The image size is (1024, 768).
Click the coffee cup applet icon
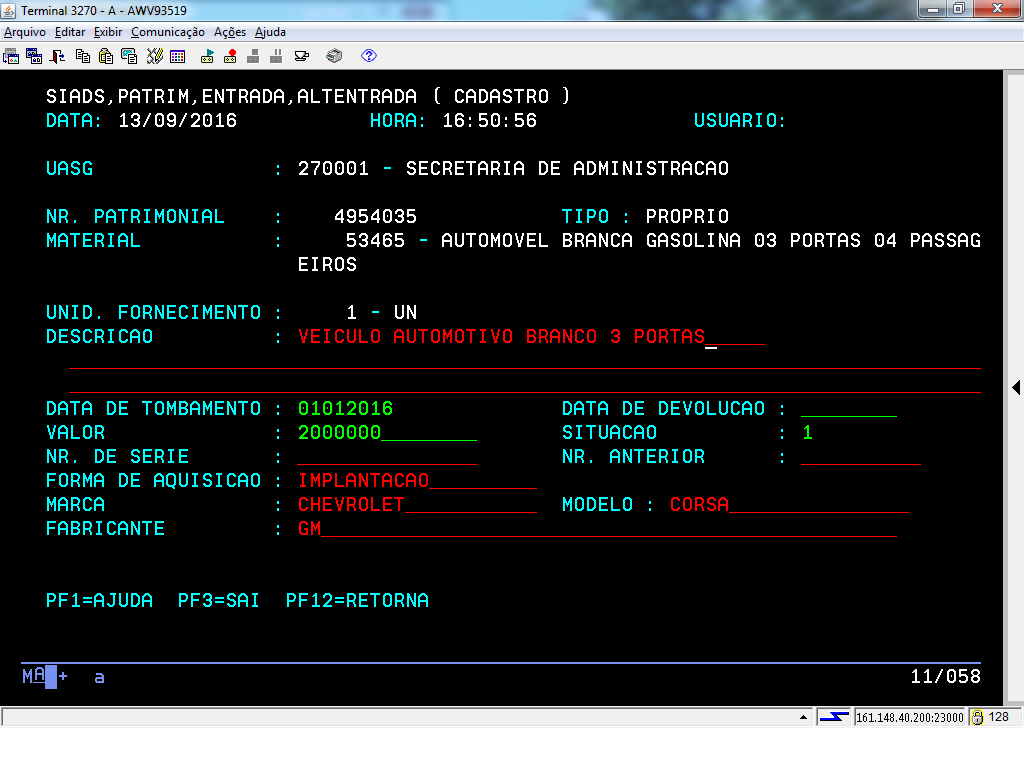302,56
